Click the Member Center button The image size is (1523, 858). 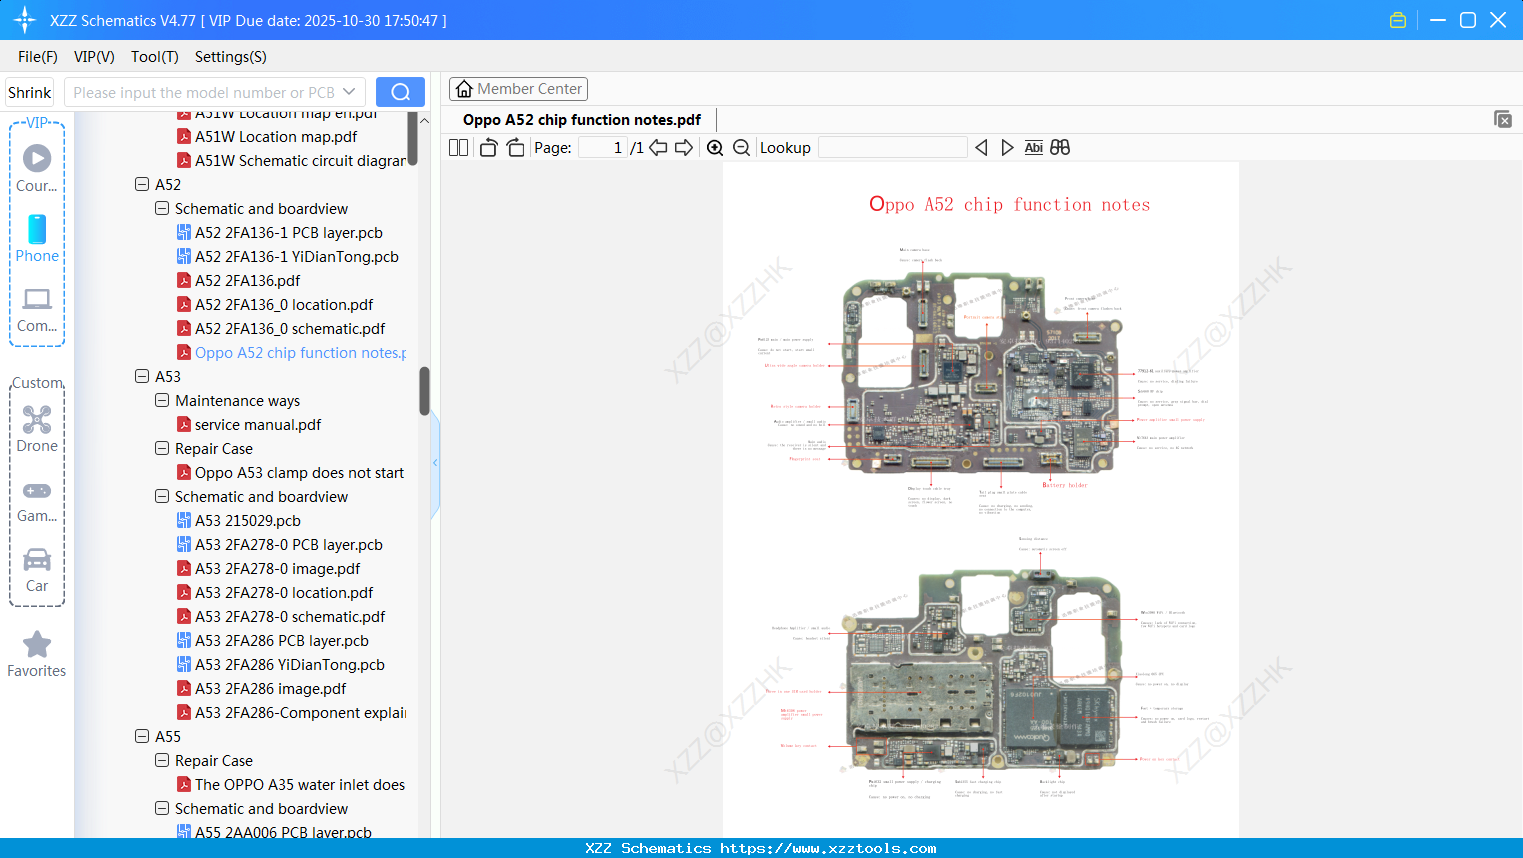click(x=518, y=89)
